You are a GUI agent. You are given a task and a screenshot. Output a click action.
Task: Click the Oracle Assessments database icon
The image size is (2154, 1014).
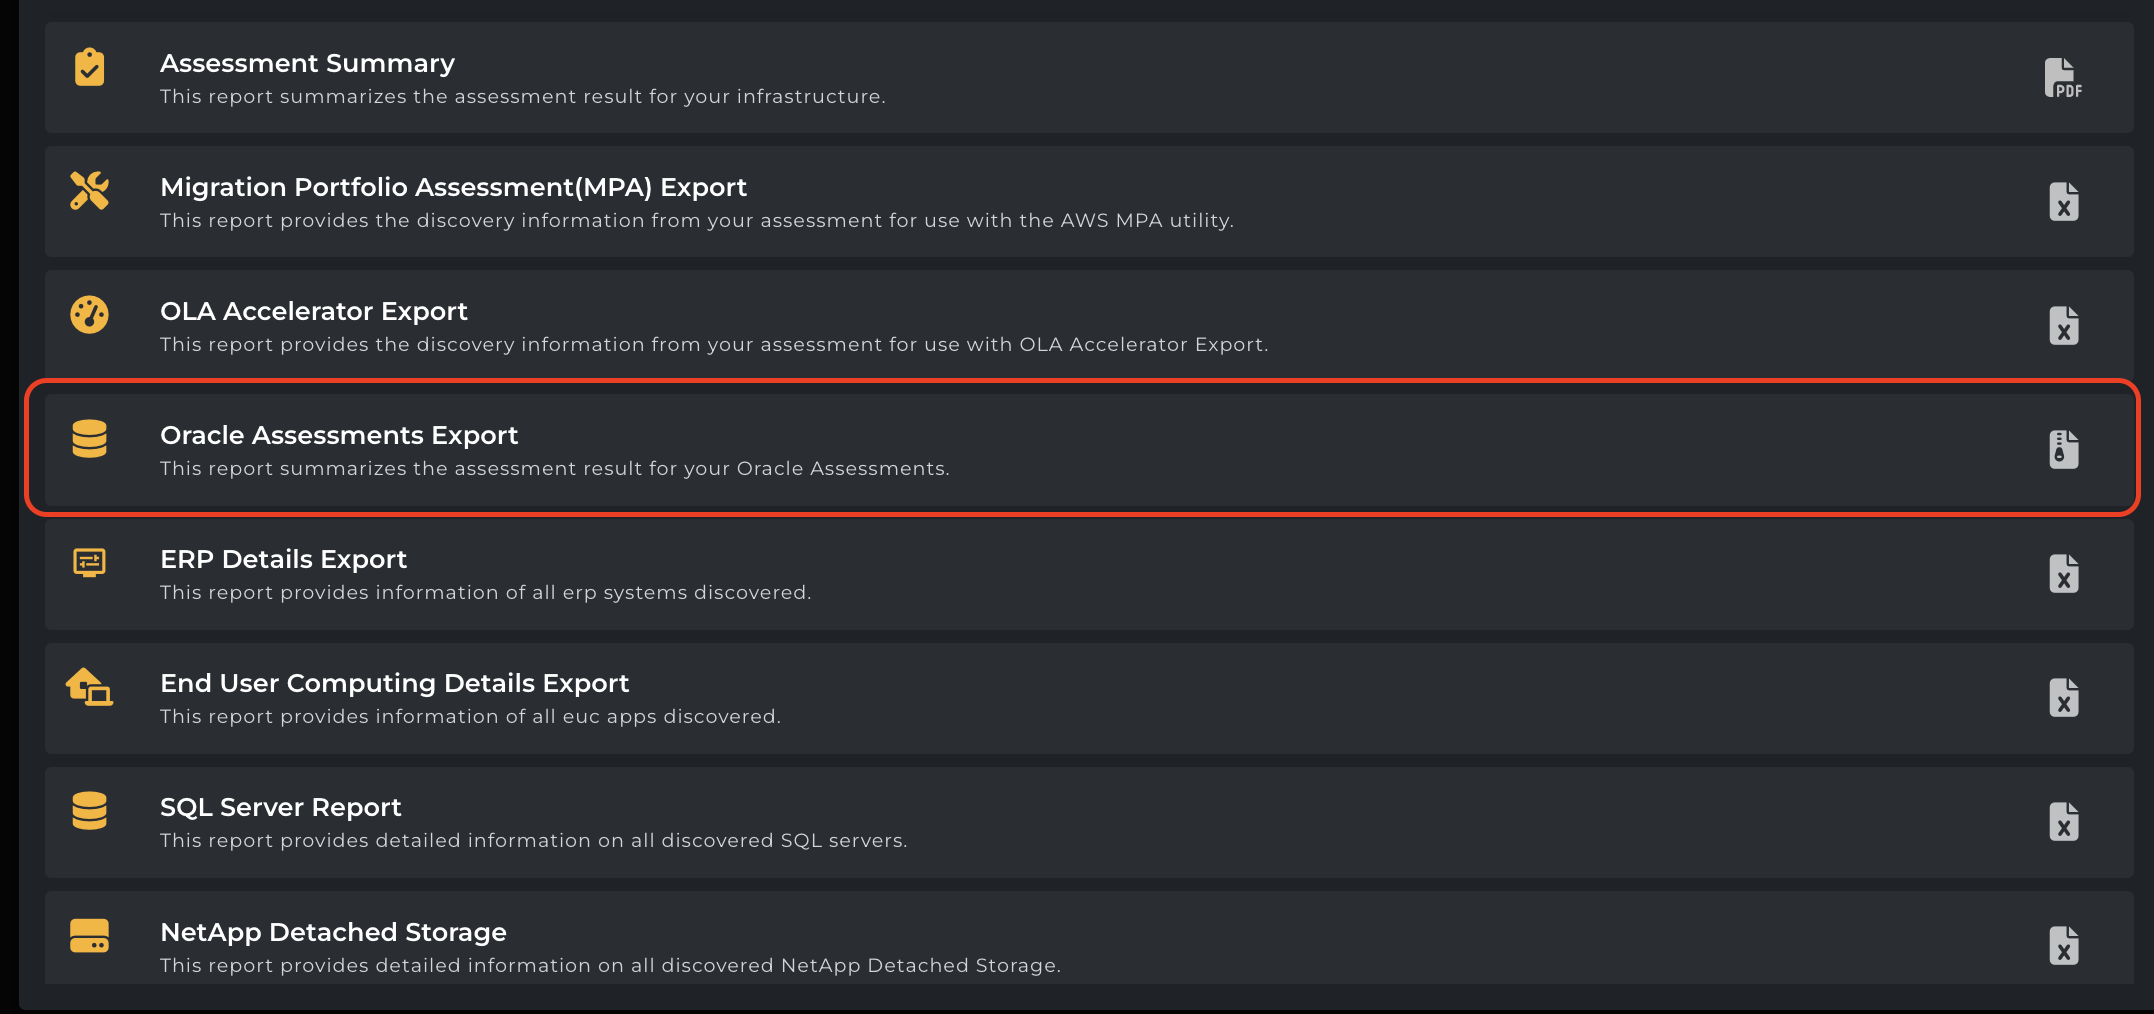[x=90, y=438]
